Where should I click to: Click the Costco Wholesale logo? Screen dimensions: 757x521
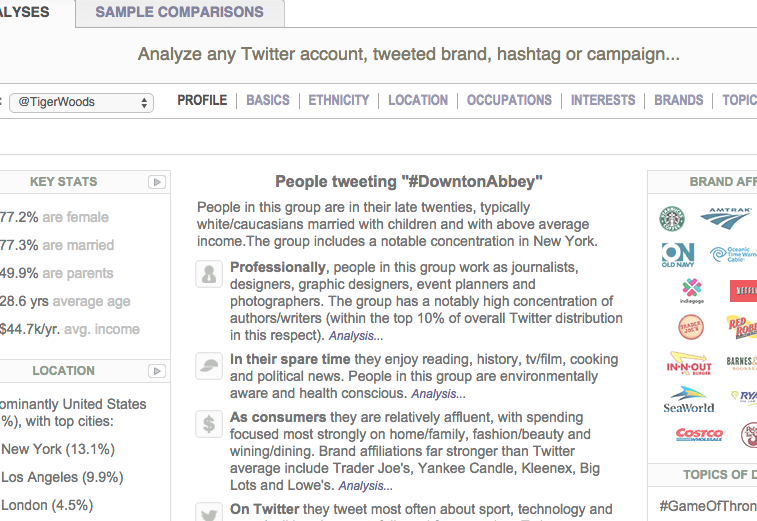699,435
